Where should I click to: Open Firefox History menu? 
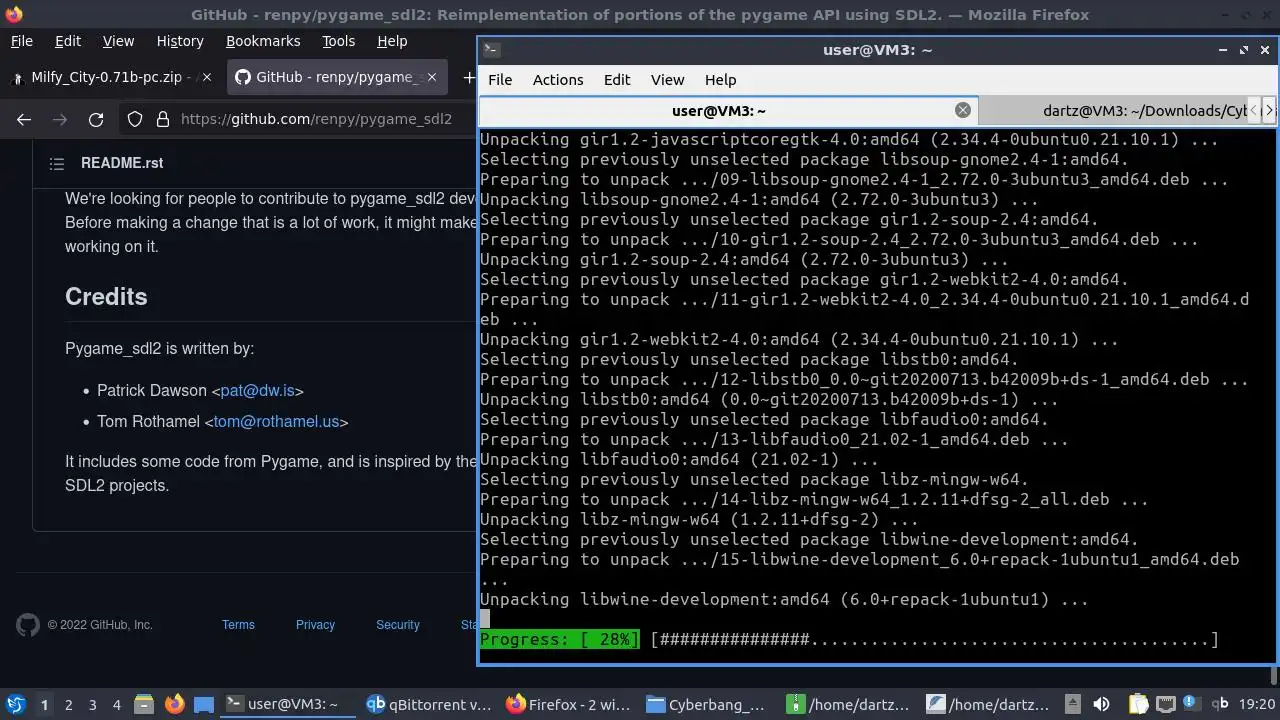[180, 41]
